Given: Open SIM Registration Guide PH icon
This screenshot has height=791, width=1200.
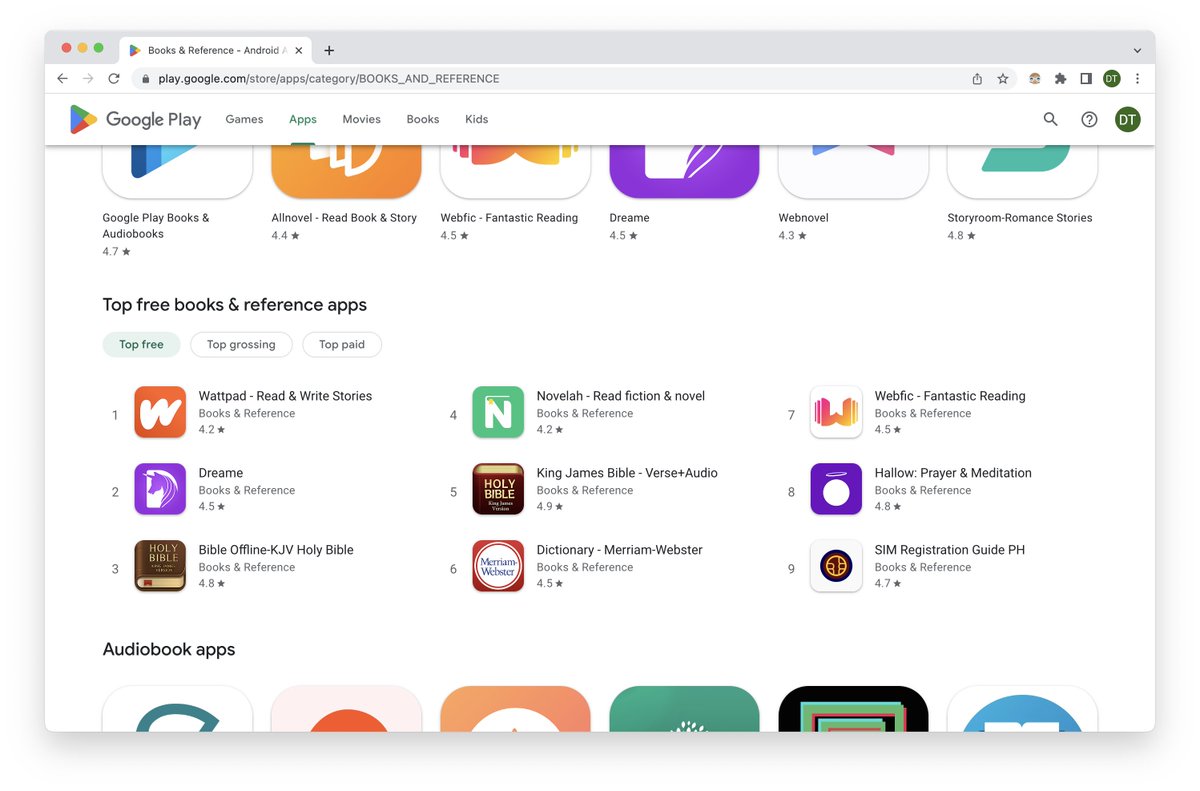Looking at the screenshot, I should click(x=836, y=566).
